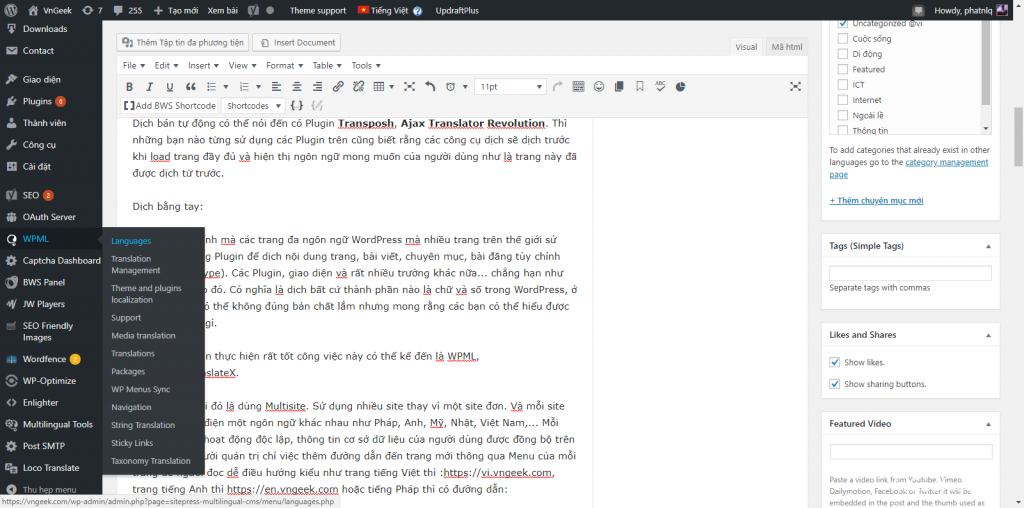Create a numbered list
Screen dimensions: 1024x508
245,86
